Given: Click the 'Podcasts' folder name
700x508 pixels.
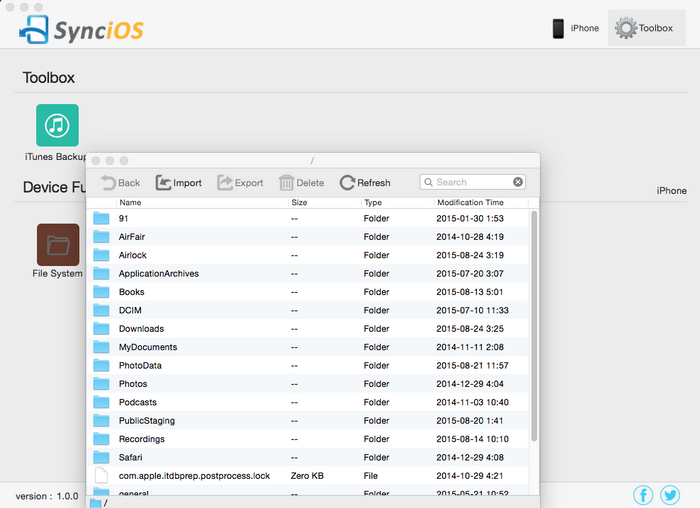Looking at the screenshot, I should click(x=138, y=402).
